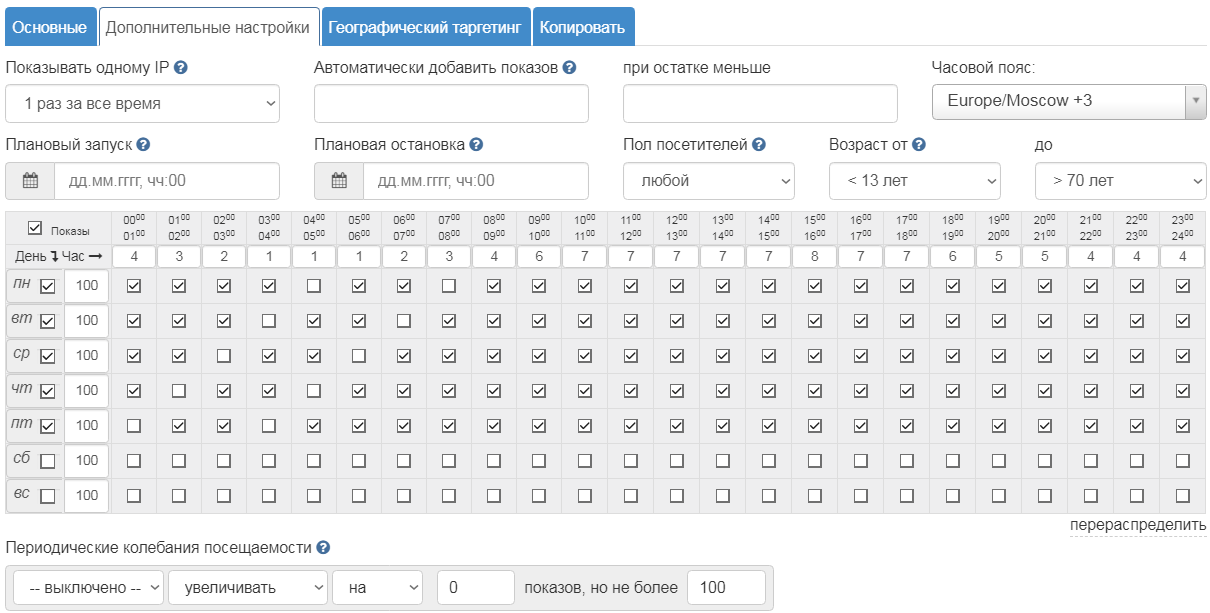The width and height of the screenshot is (1210, 613).
Task: Click help icon beside Периодические колебания посещаемости
Action: 323,548
